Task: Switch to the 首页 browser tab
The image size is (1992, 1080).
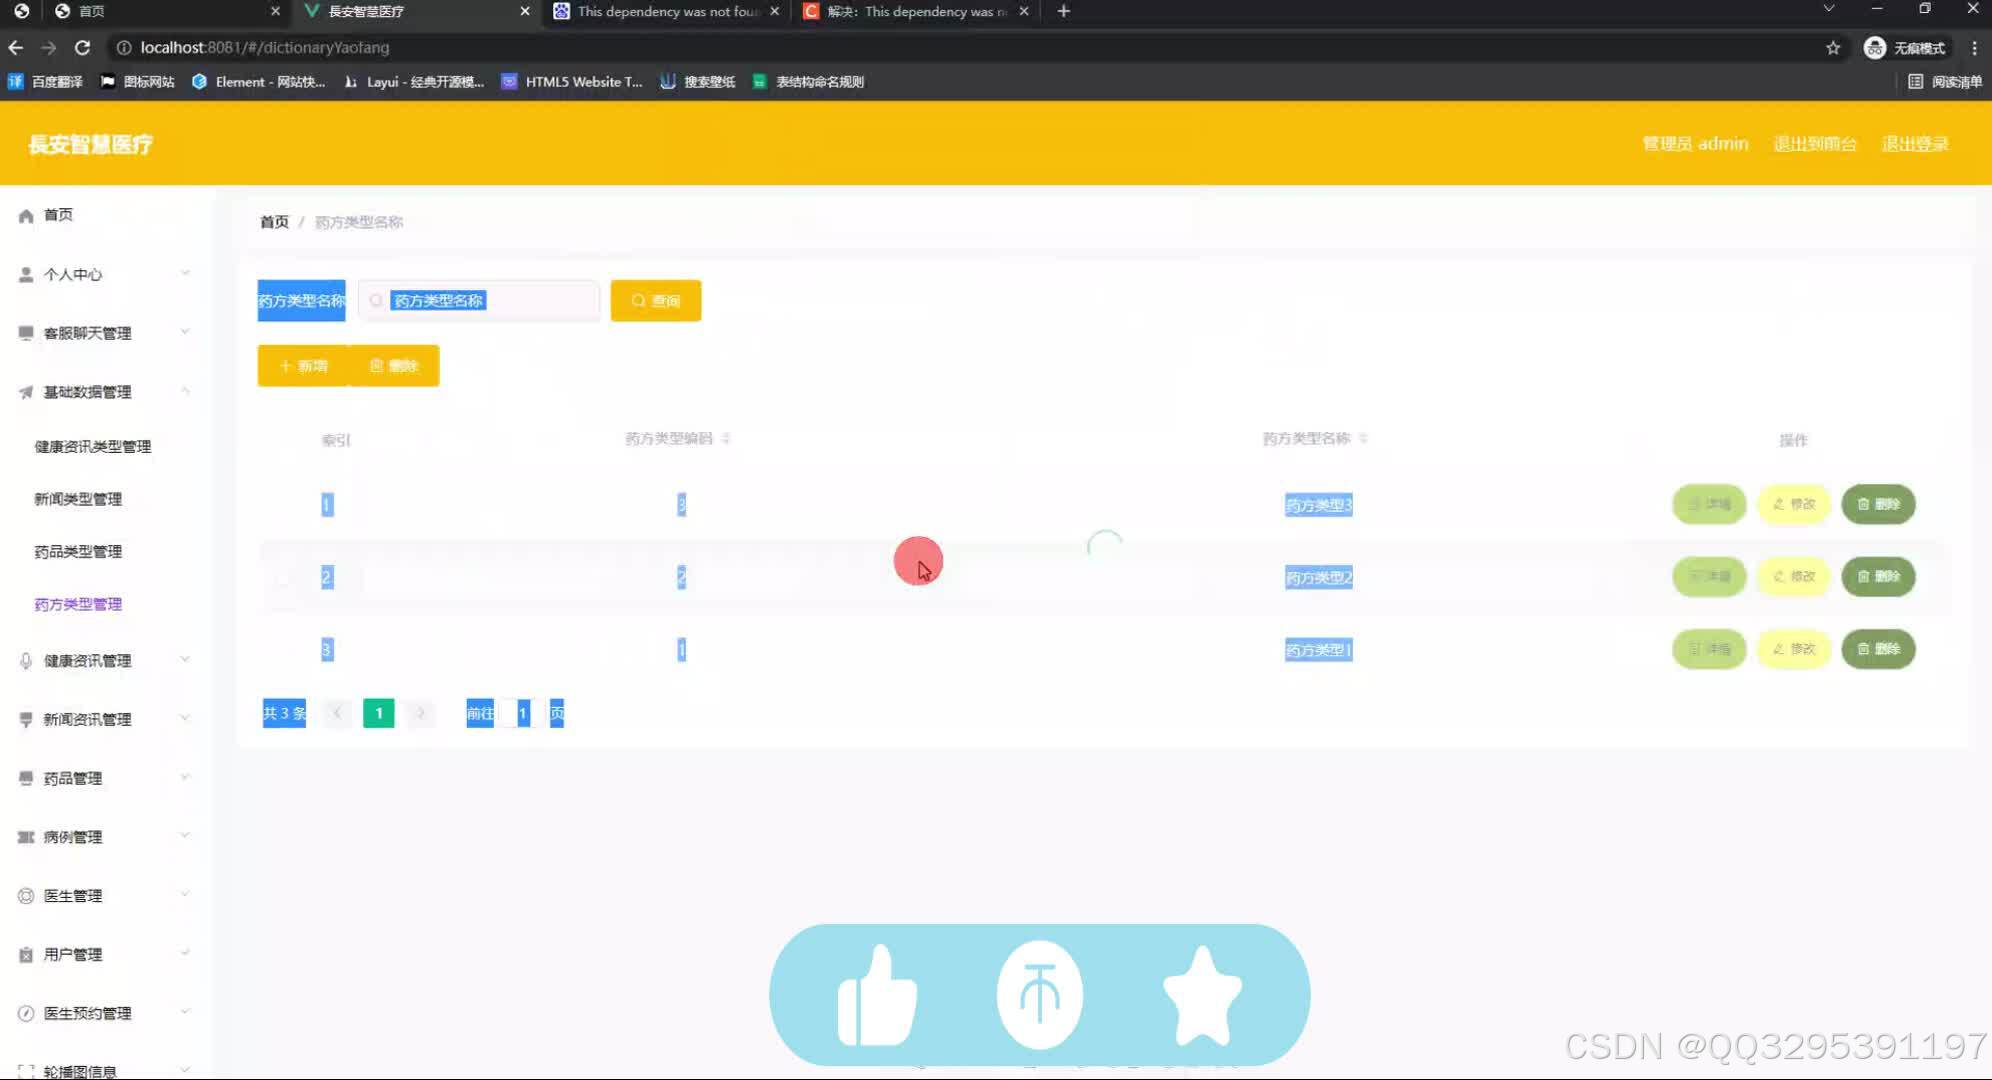Action: tap(168, 11)
